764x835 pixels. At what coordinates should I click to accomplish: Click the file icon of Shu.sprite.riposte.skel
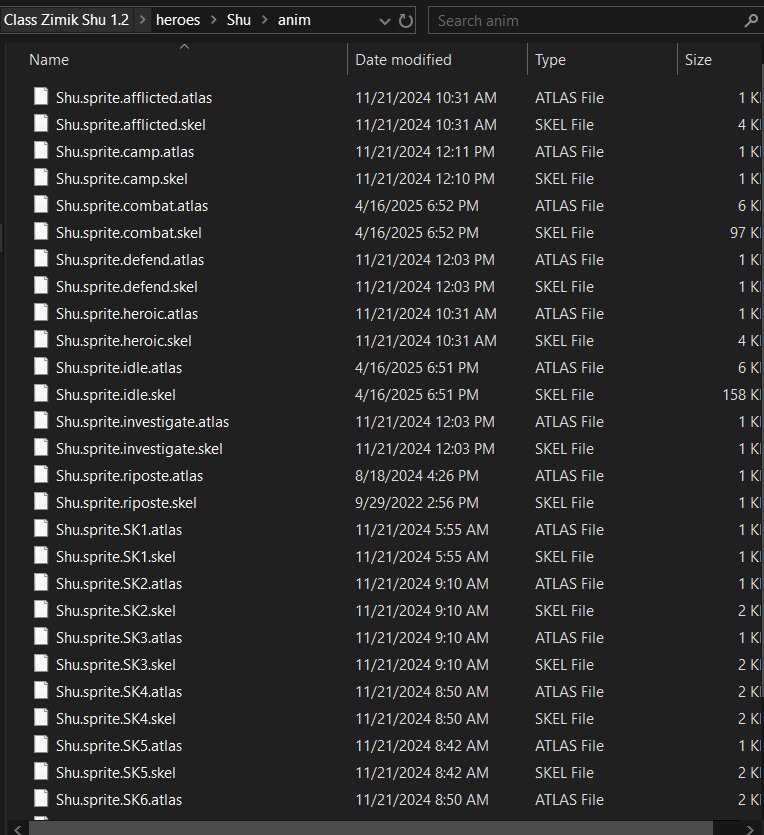(41, 502)
